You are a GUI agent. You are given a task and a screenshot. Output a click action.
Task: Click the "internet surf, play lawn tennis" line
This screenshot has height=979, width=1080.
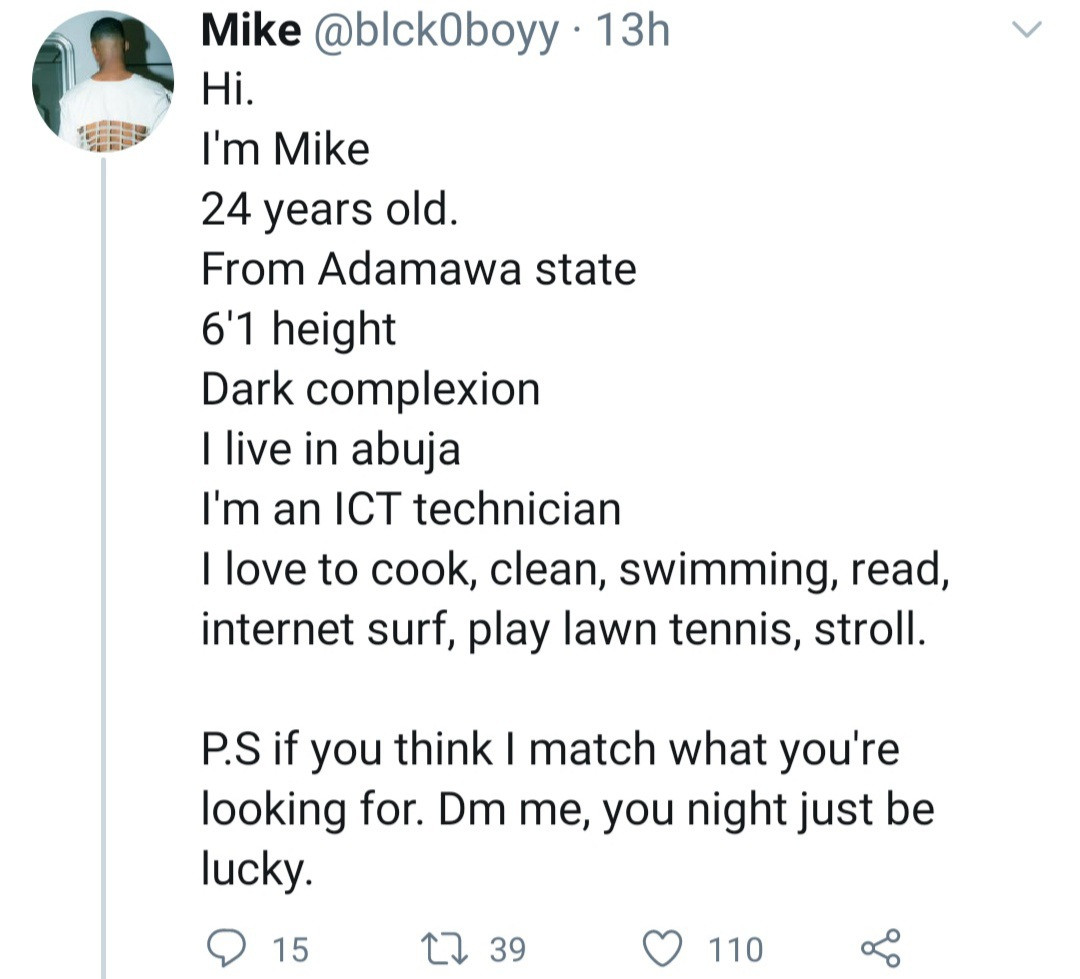pyautogui.click(x=558, y=629)
